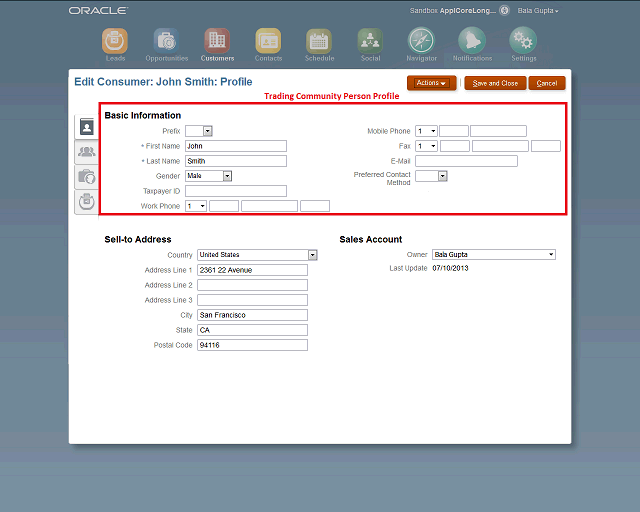
Task: Open the Schedule calendar icon
Action: coord(319,41)
